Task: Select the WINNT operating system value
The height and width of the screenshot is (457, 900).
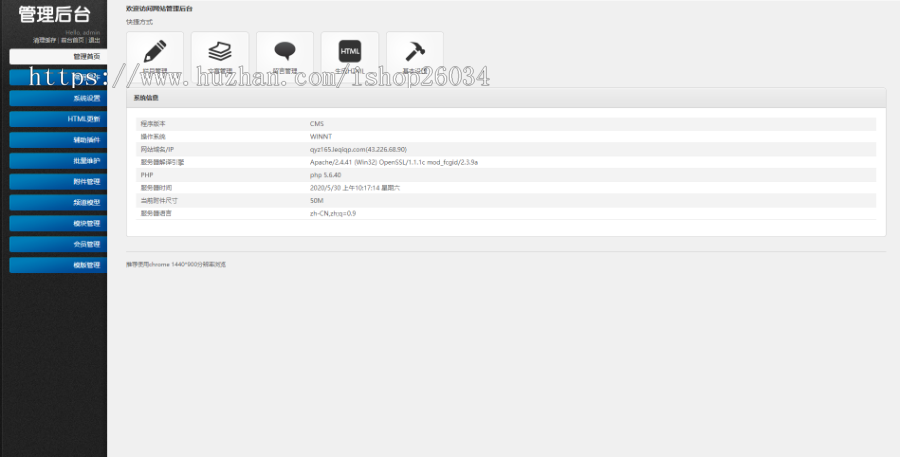Action: 321,137
